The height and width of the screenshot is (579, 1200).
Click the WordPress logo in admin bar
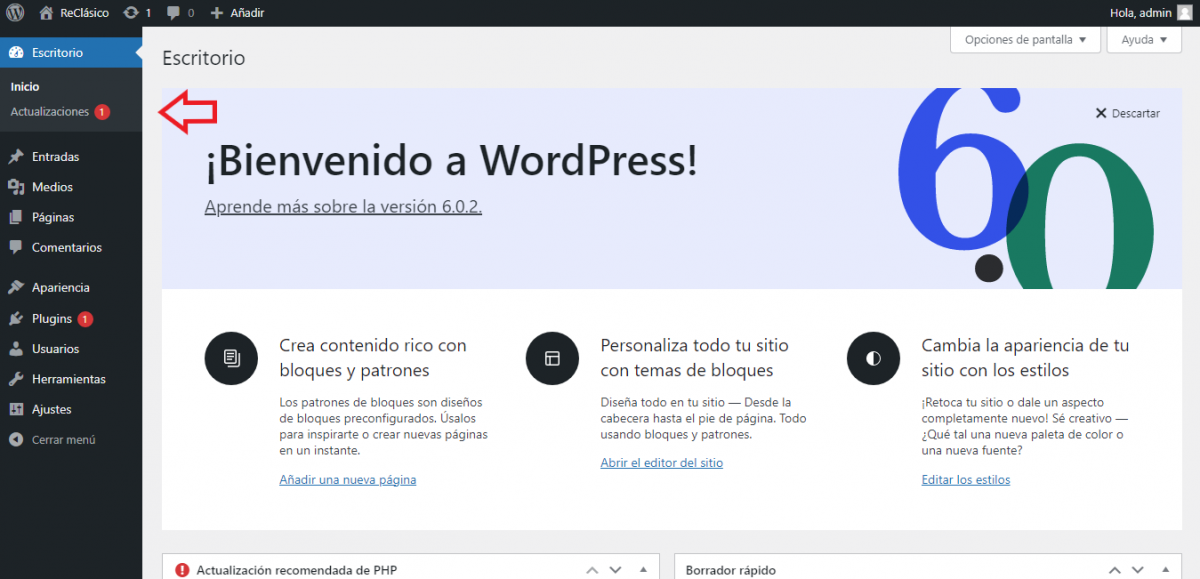(16, 13)
